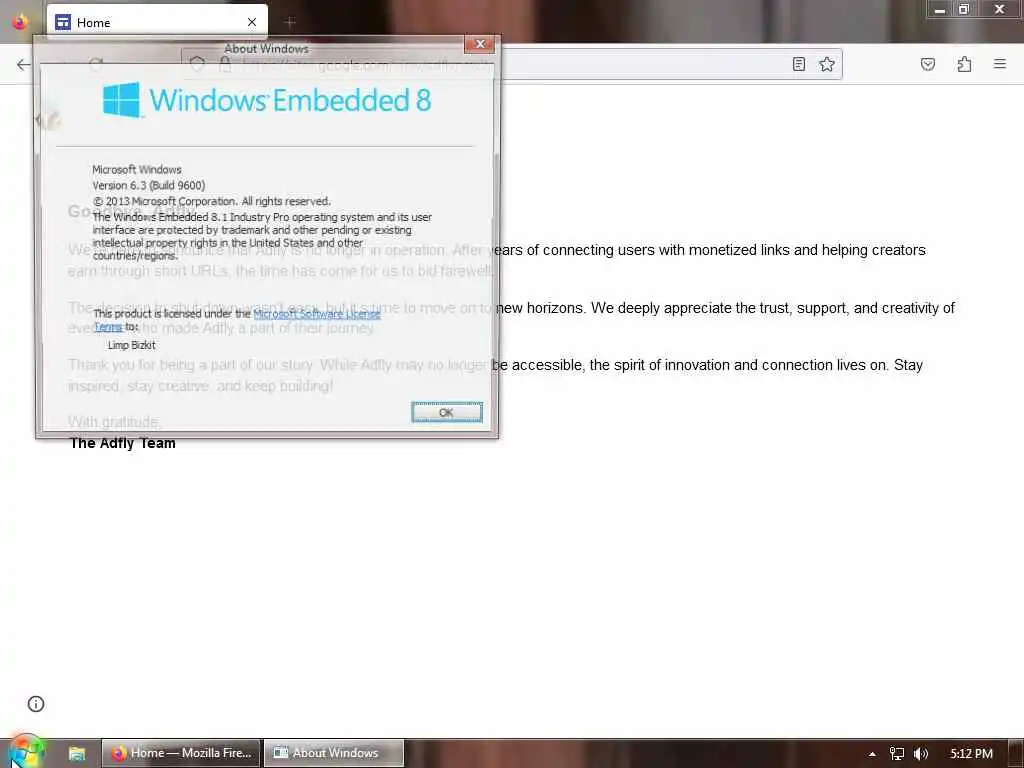This screenshot has width=1024, height=768.
Task: Open volume speaker icon in tray
Action: click(921, 754)
